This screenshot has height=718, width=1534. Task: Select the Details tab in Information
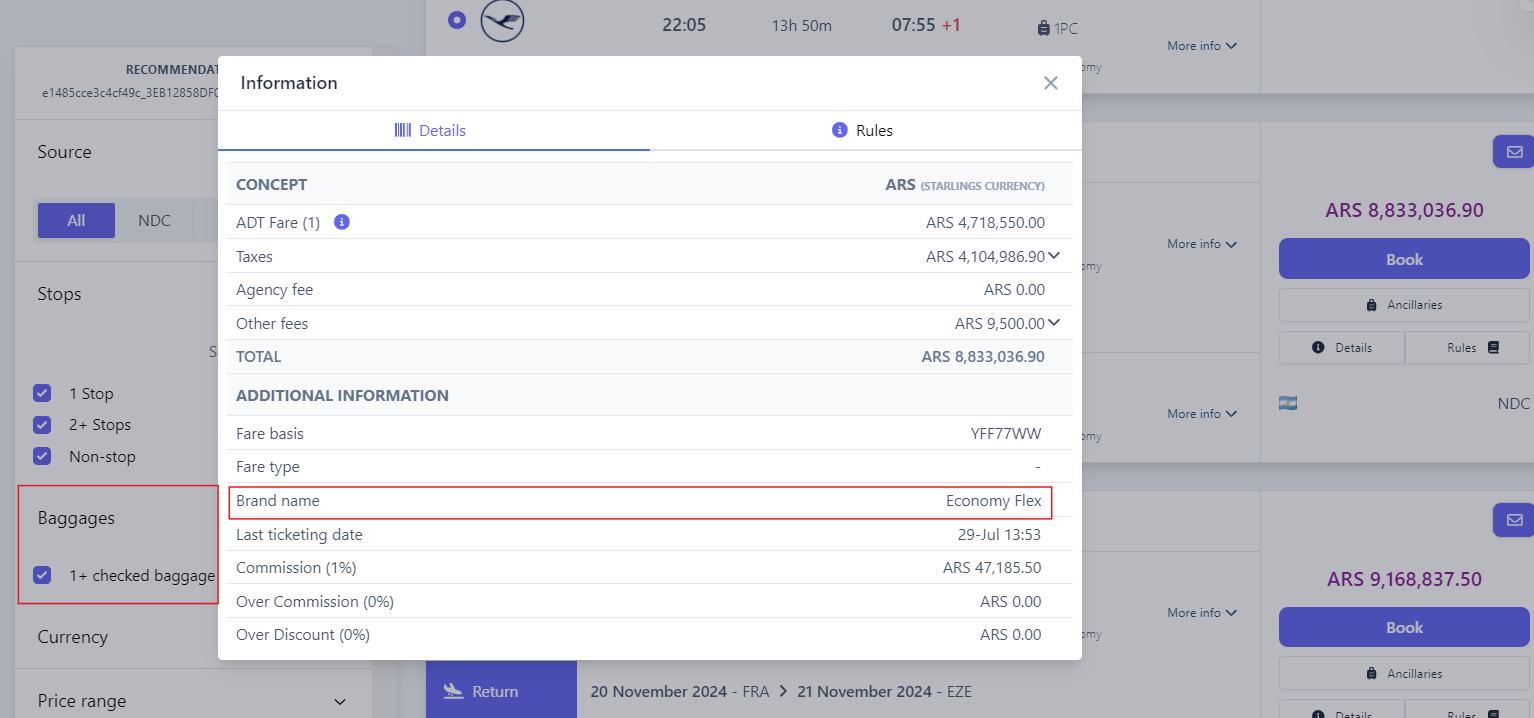pos(432,131)
